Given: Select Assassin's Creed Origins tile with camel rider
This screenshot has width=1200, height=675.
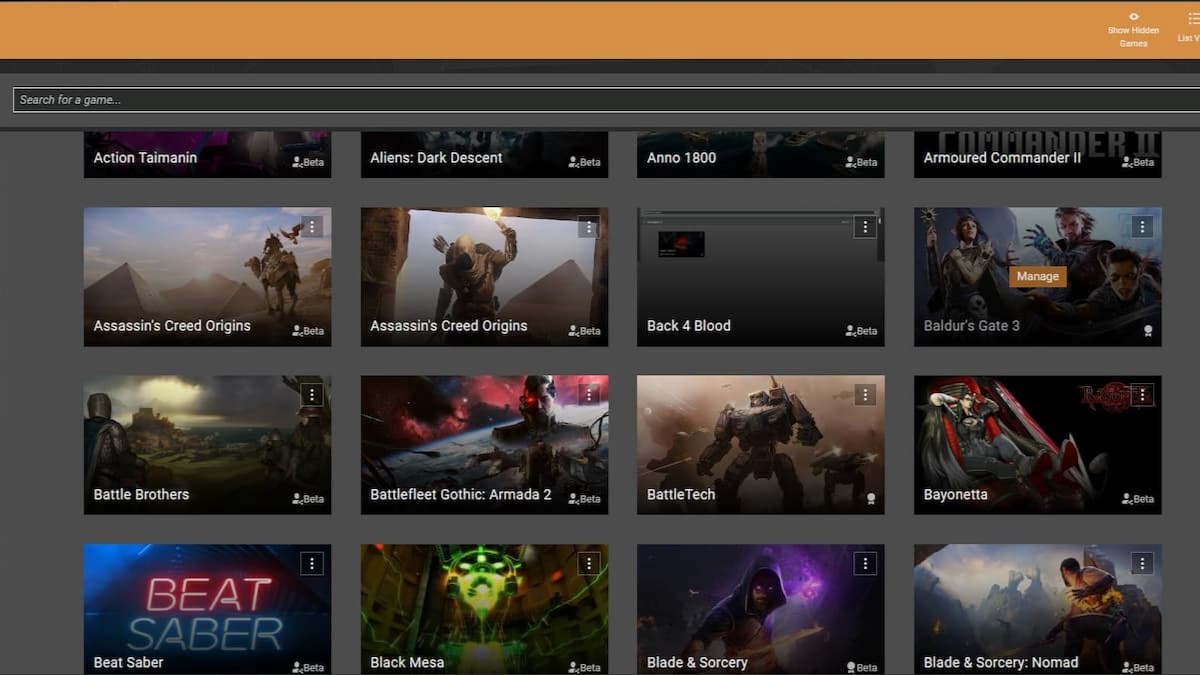Looking at the screenshot, I should tap(207, 275).
